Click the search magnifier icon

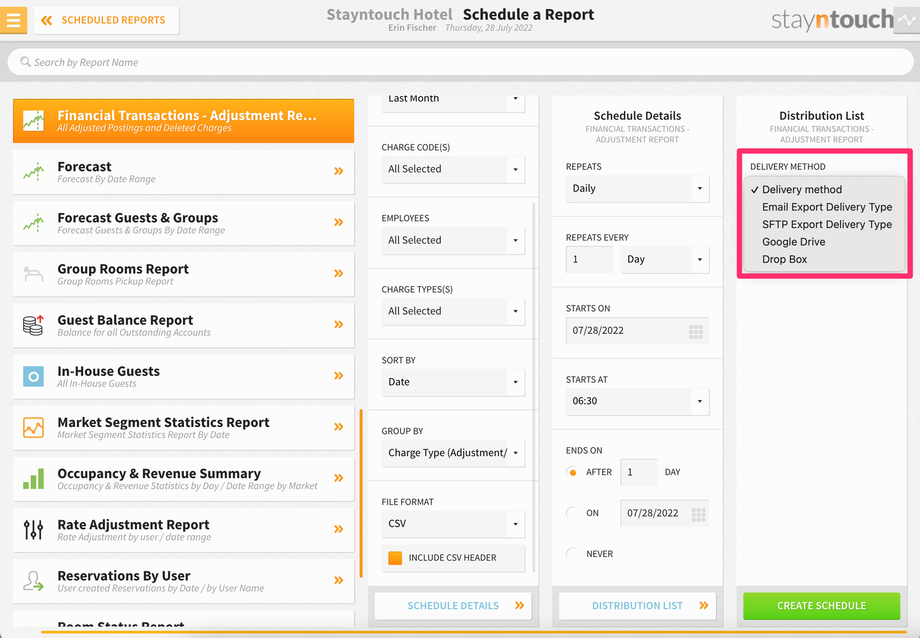tap(25, 62)
